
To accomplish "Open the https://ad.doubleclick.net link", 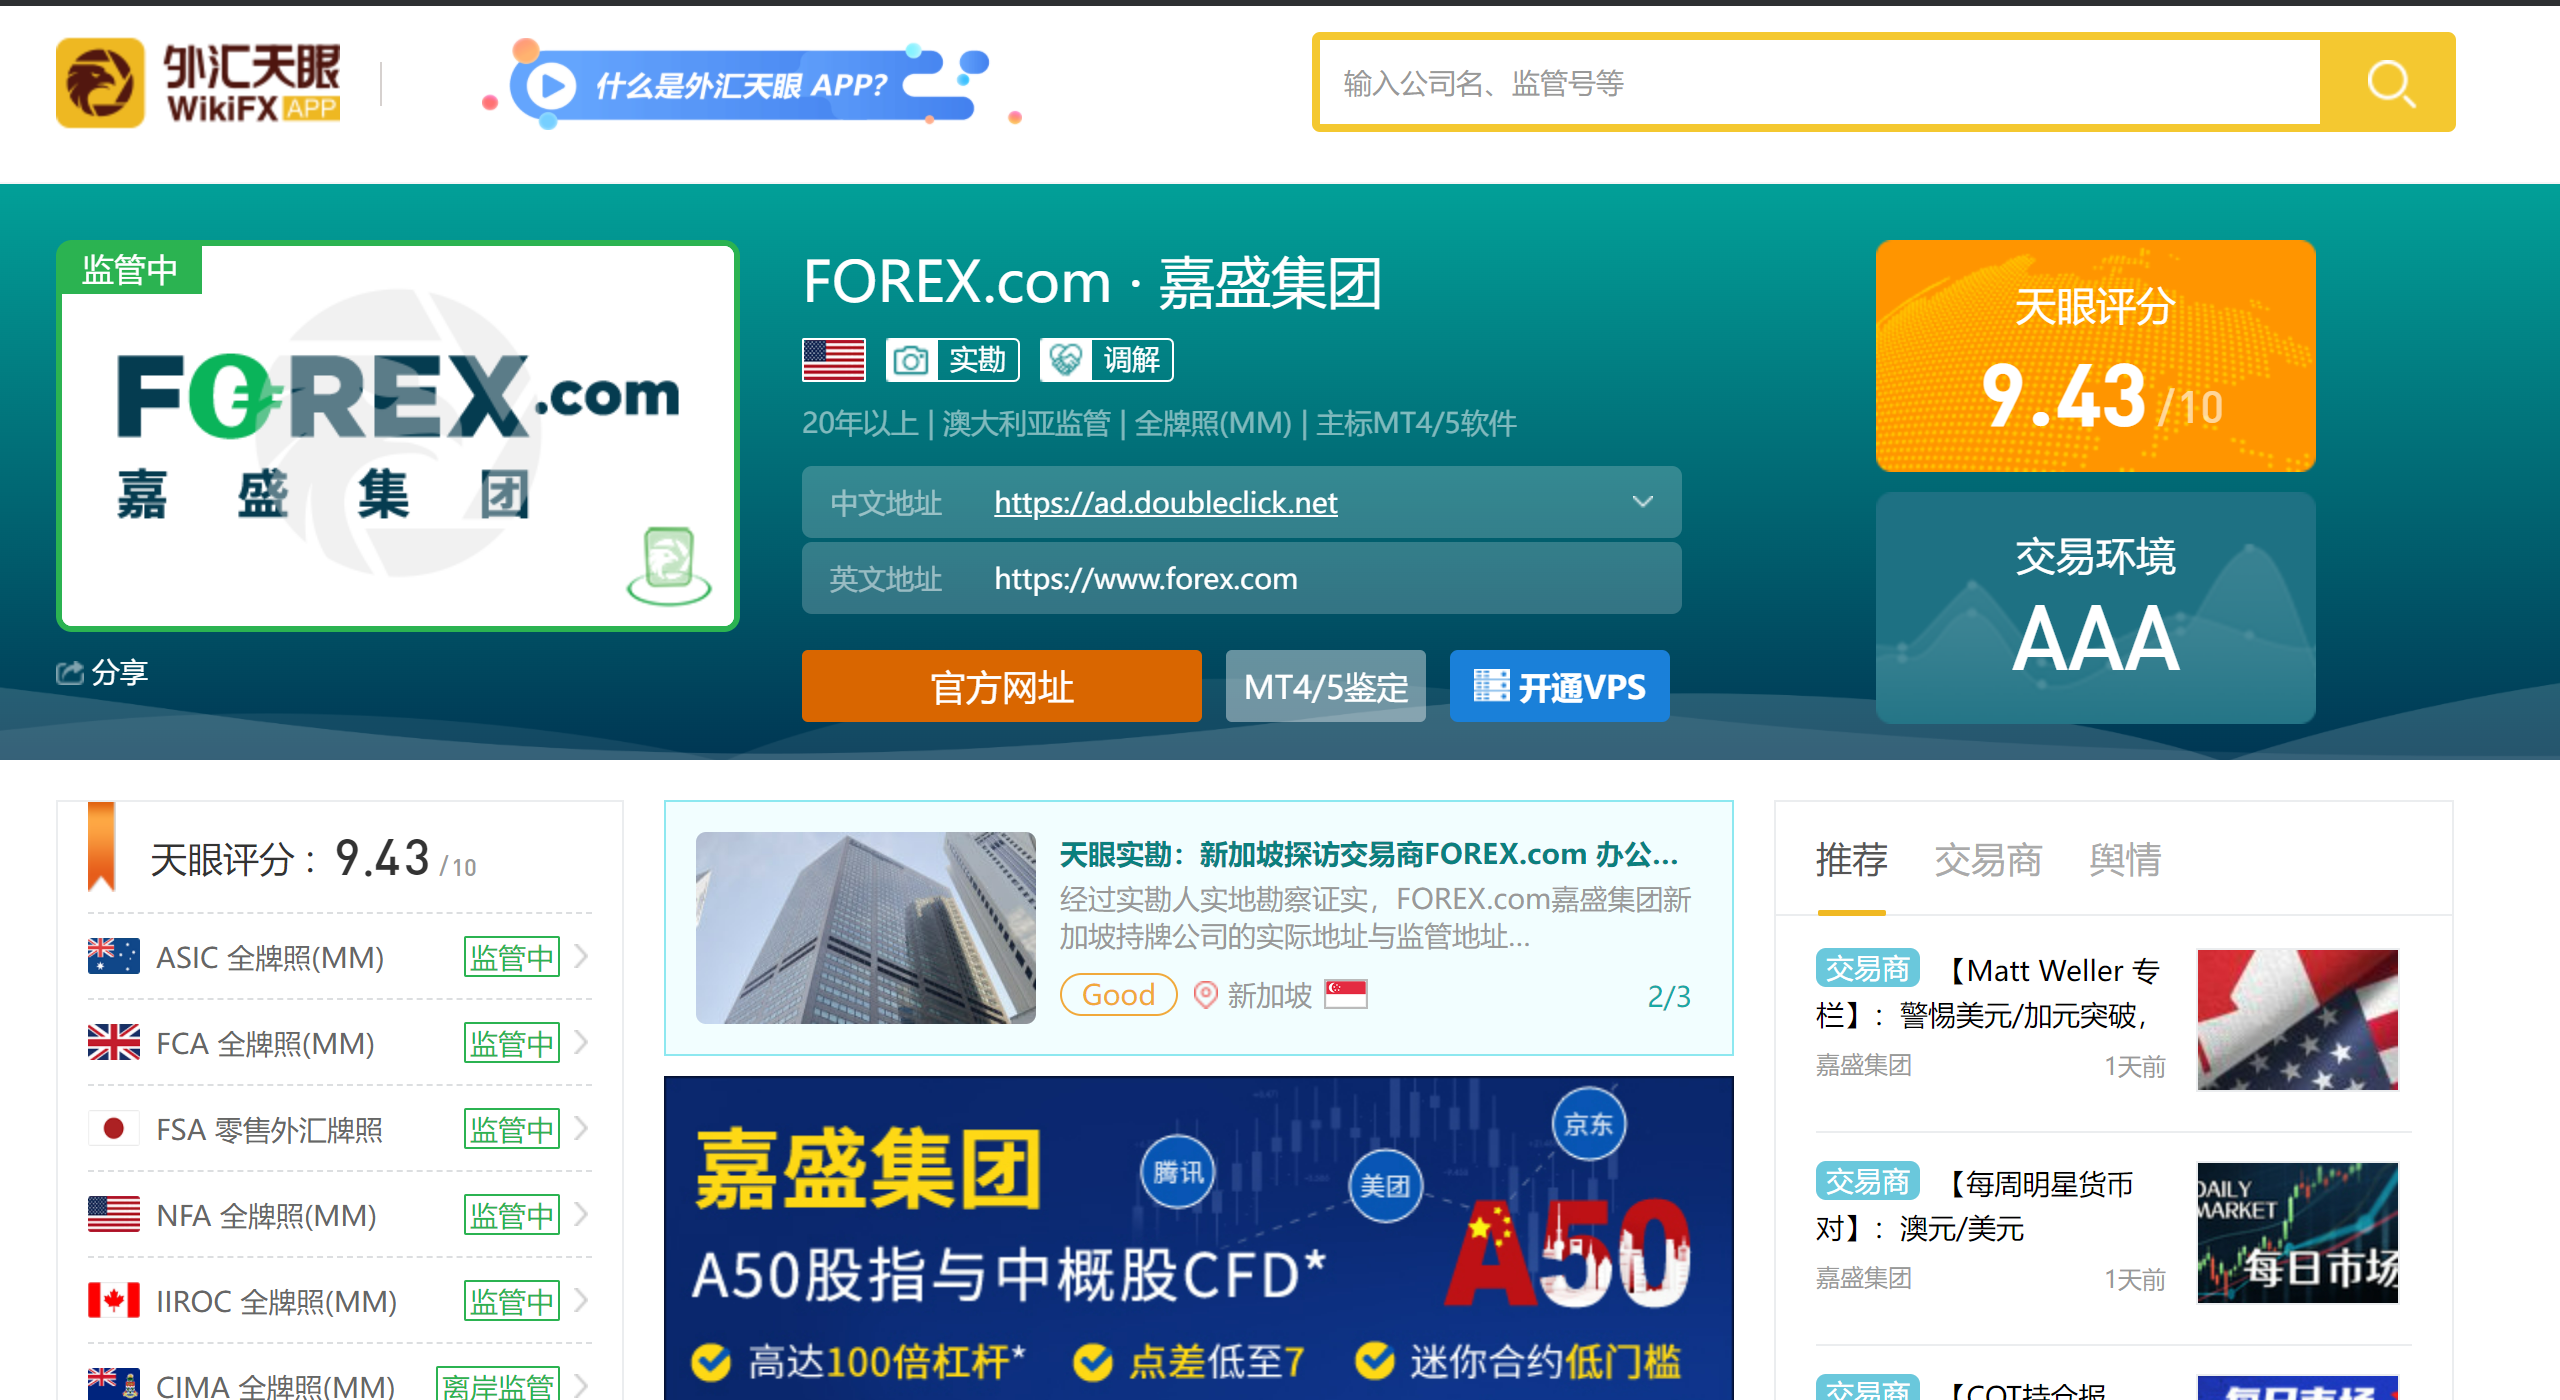I will pos(1166,502).
